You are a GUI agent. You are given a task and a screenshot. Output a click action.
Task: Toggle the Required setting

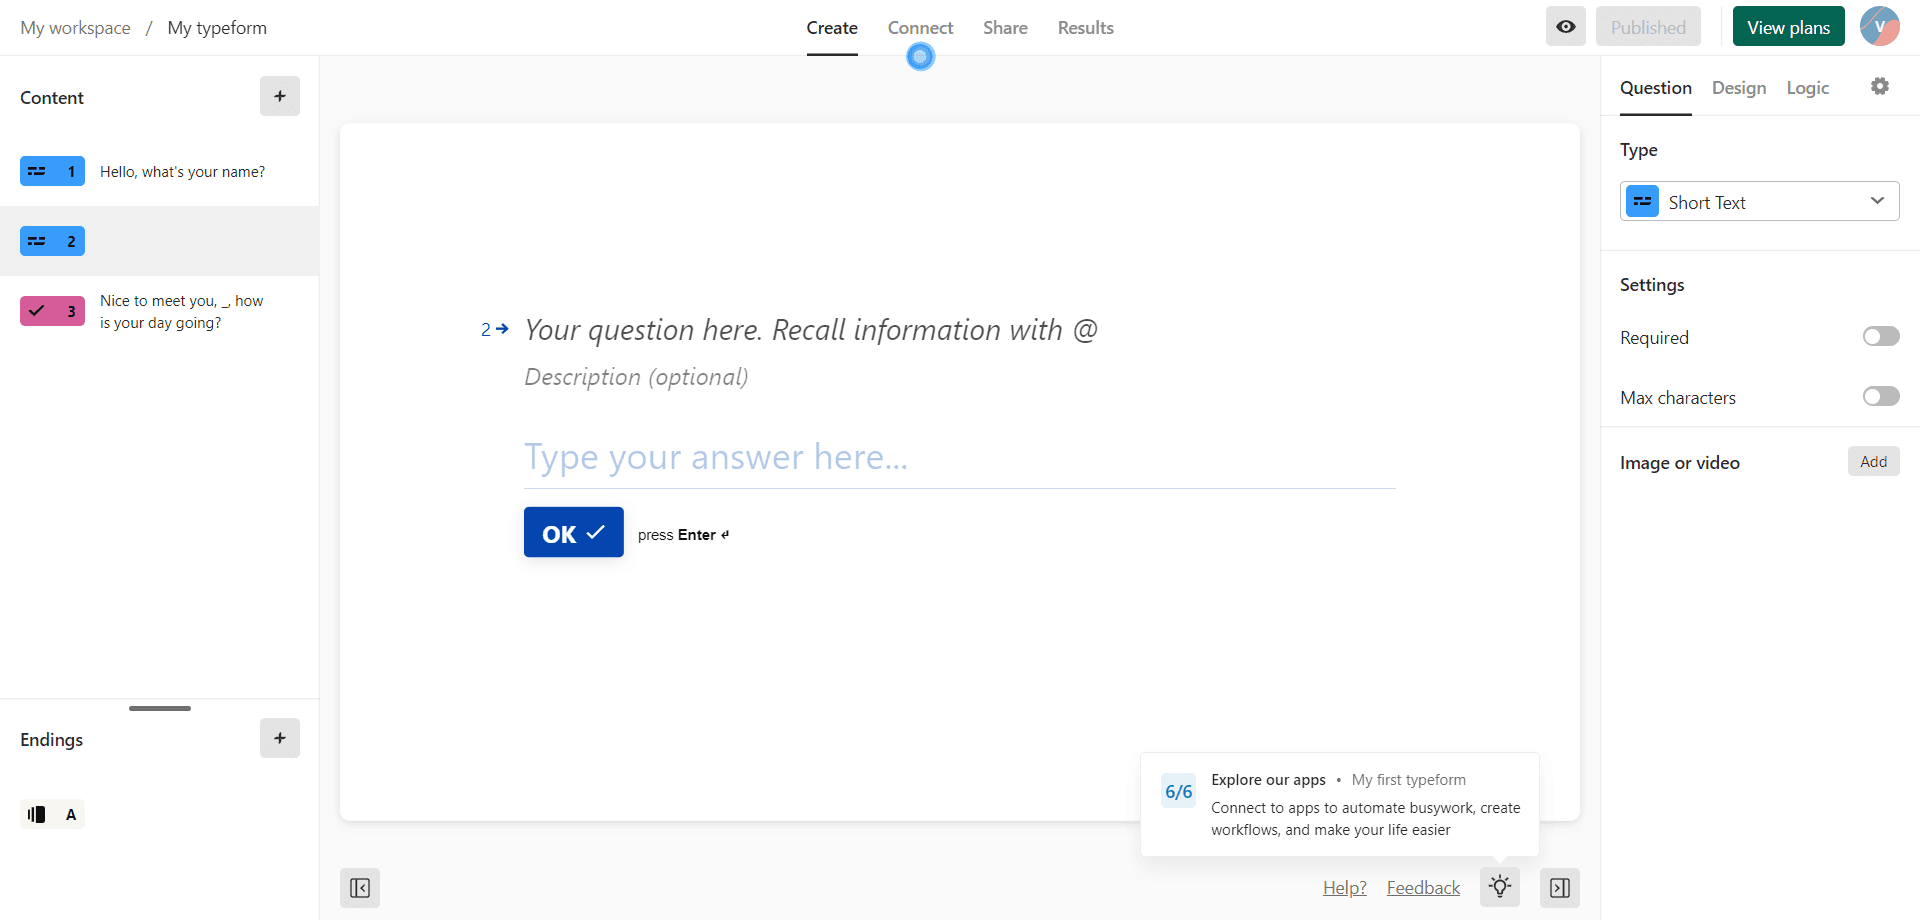pos(1881,337)
